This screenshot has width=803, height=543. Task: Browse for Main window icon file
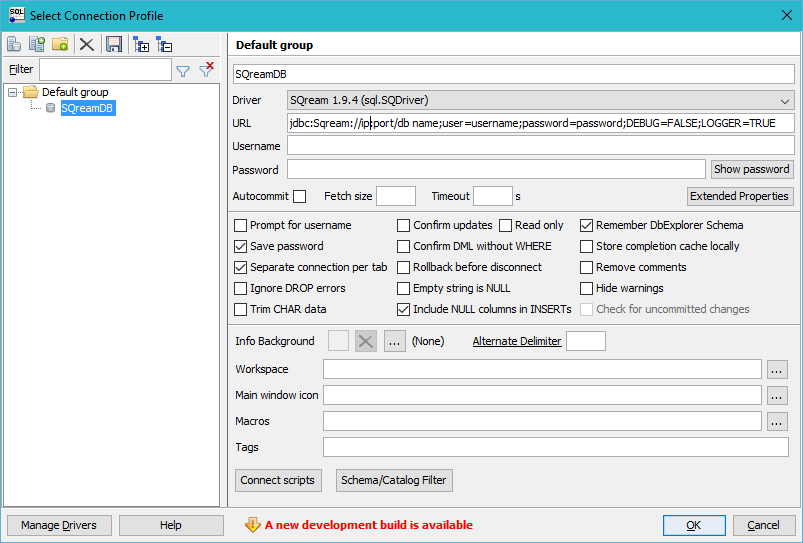pyautogui.click(x=777, y=395)
